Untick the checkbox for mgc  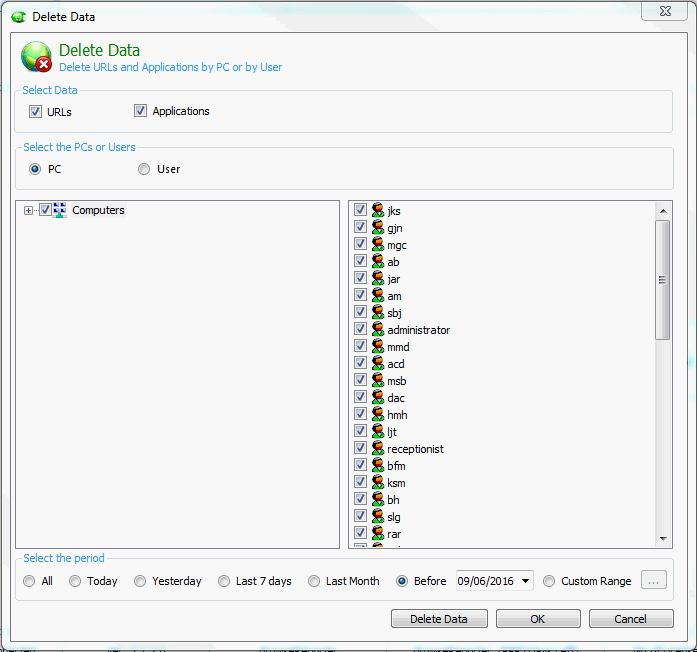pyautogui.click(x=360, y=244)
